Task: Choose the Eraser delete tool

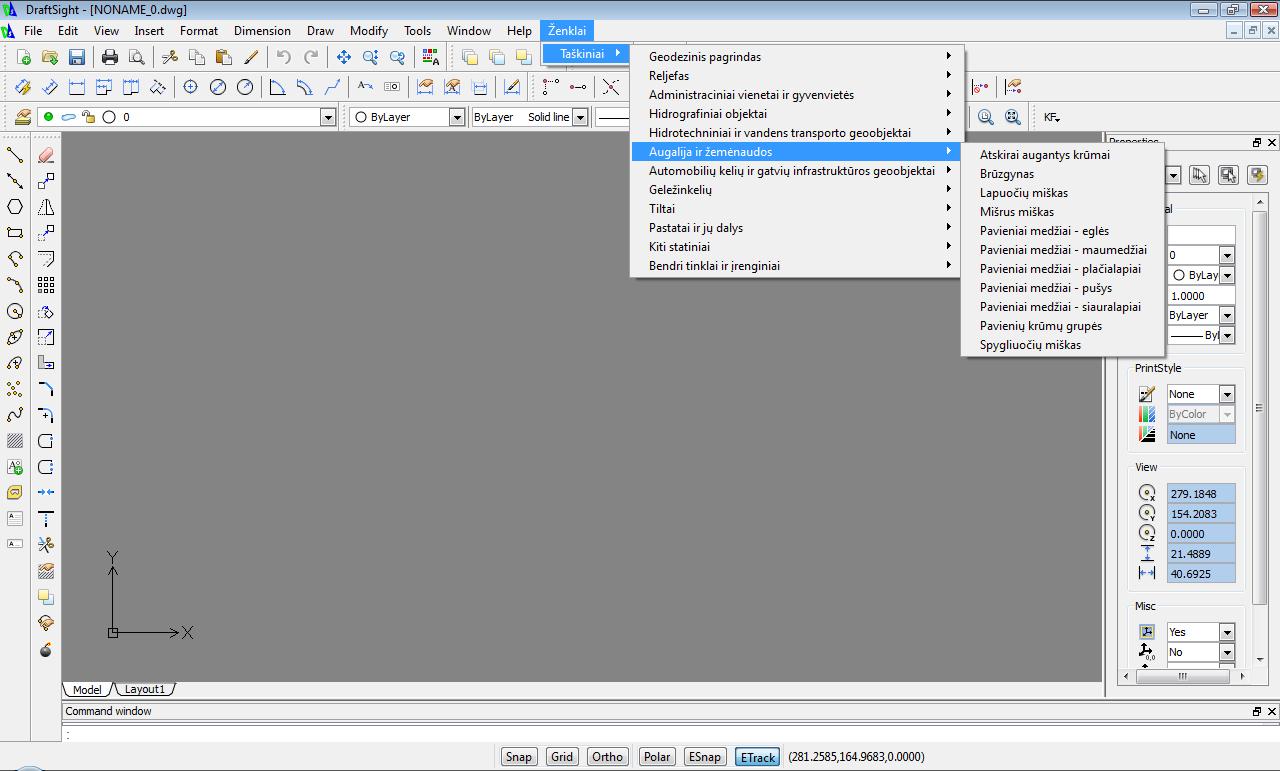Action: [x=46, y=155]
